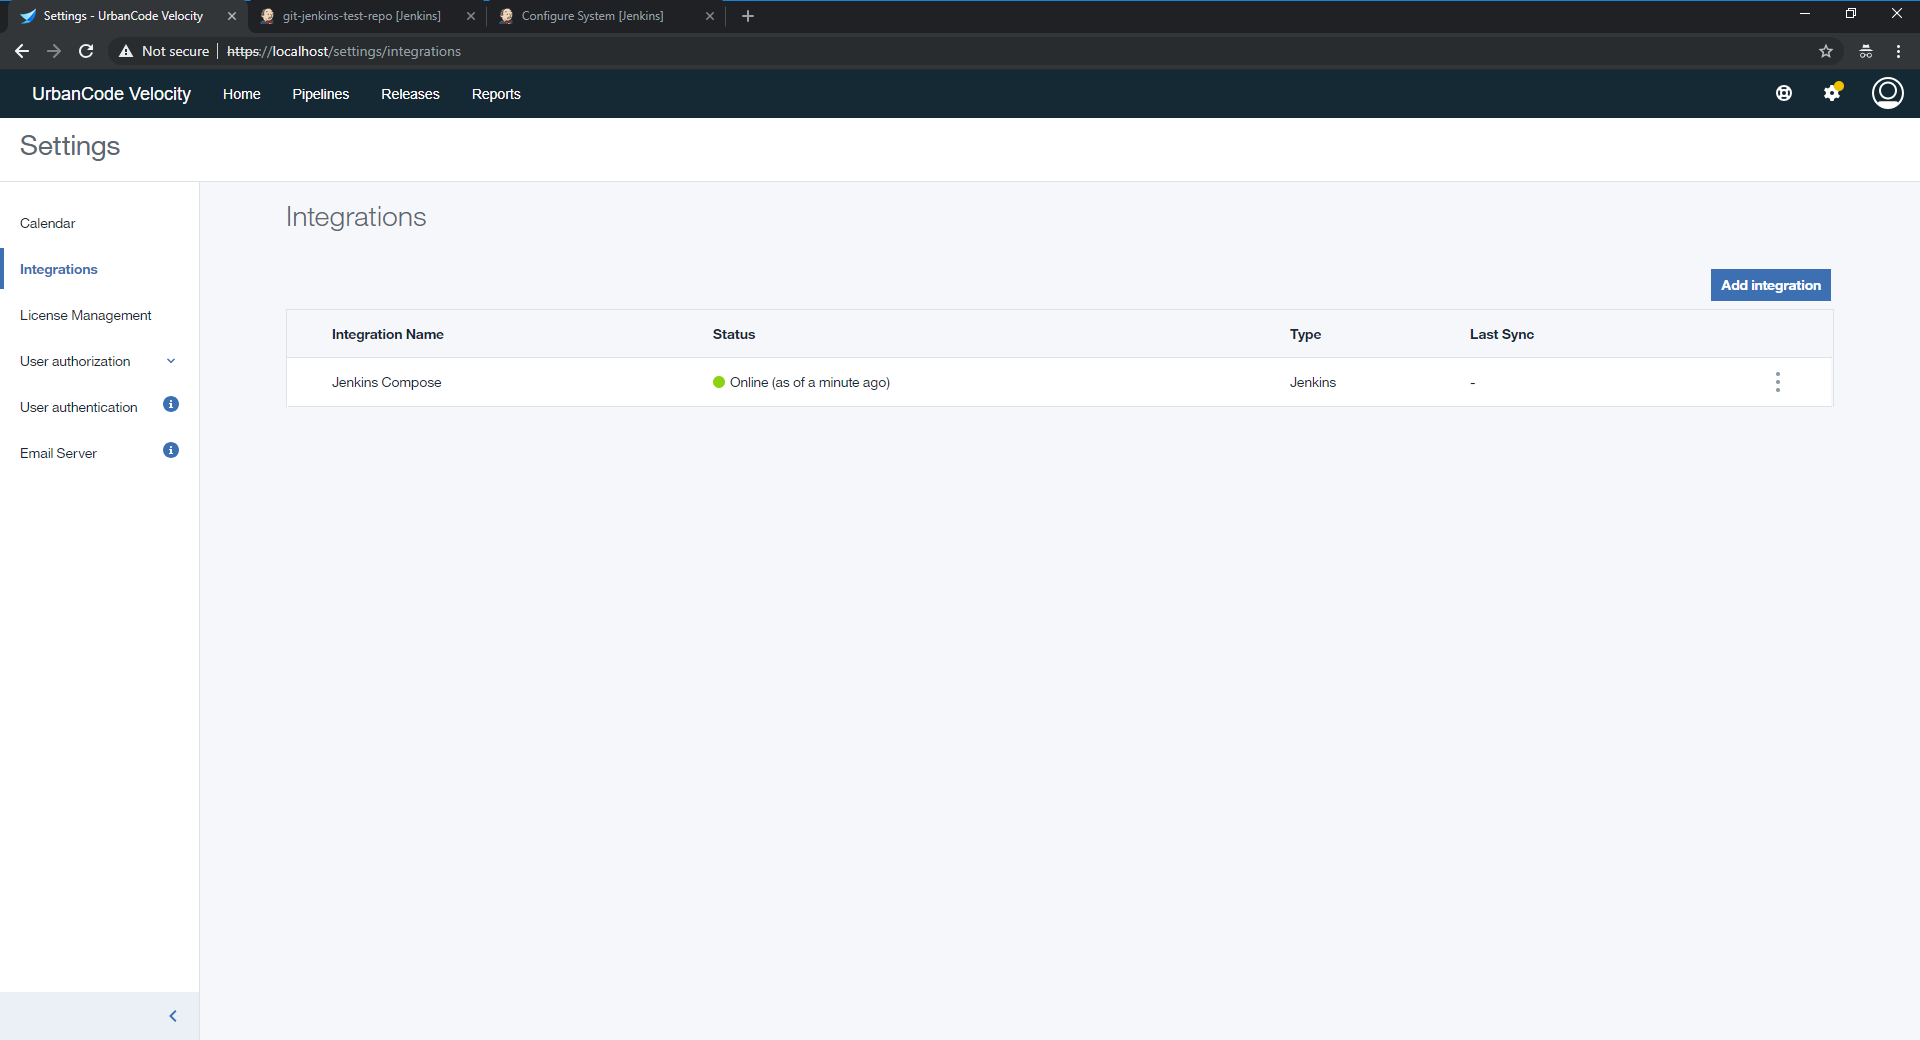Open the Reports page

[496, 93]
